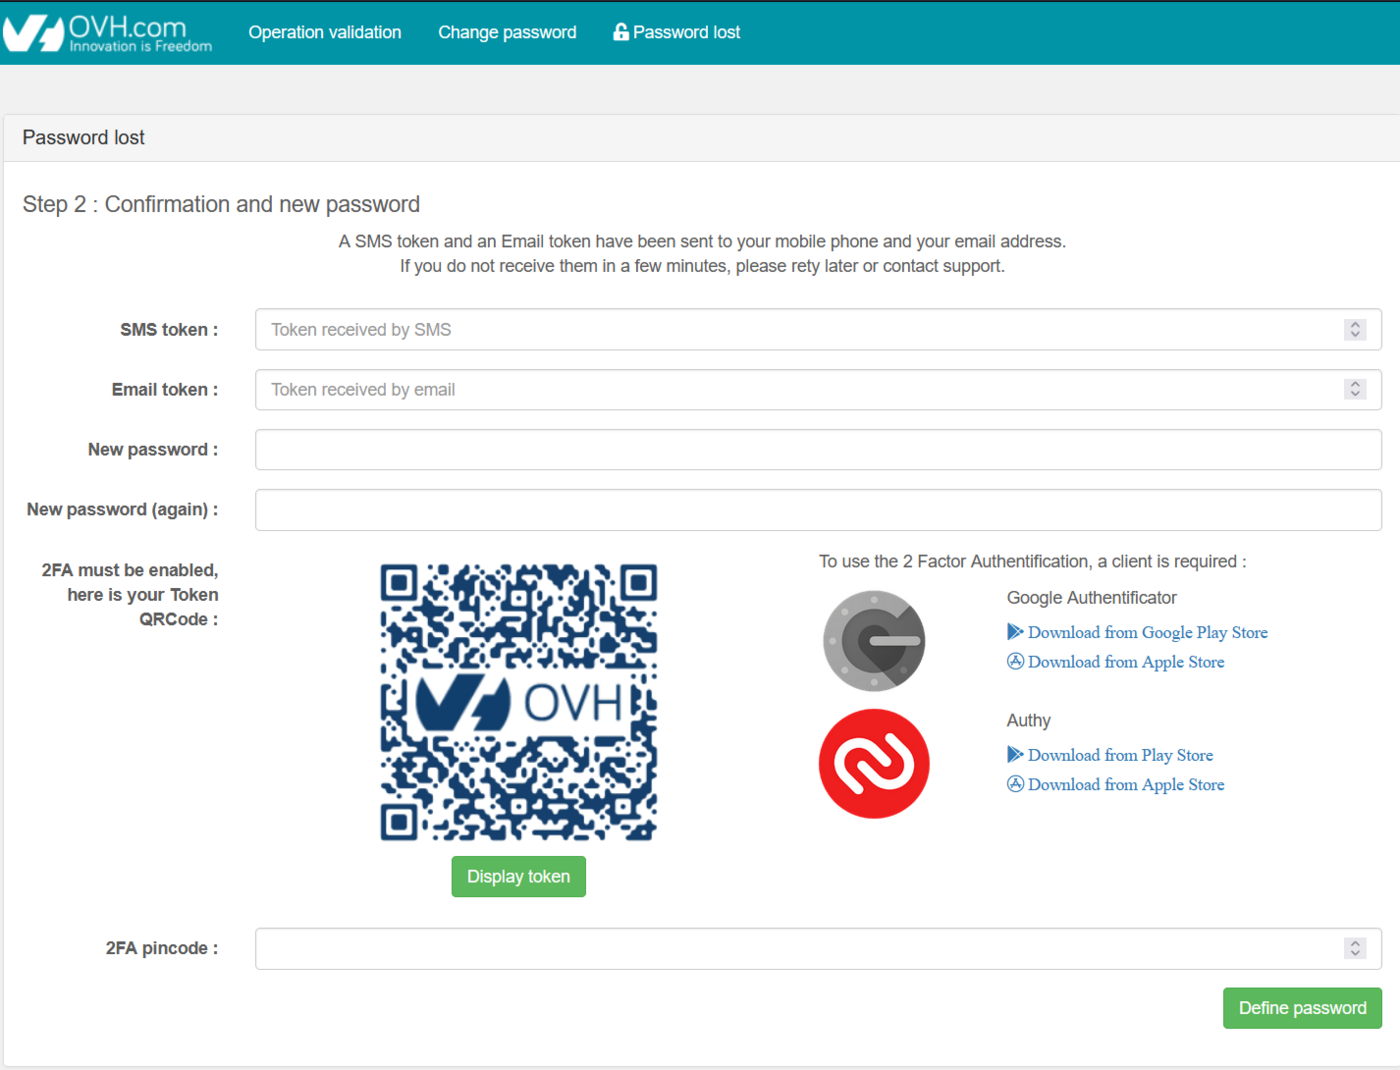Click the lock icon beside Password lost
This screenshot has width=1400, height=1070.
tap(620, 31)
